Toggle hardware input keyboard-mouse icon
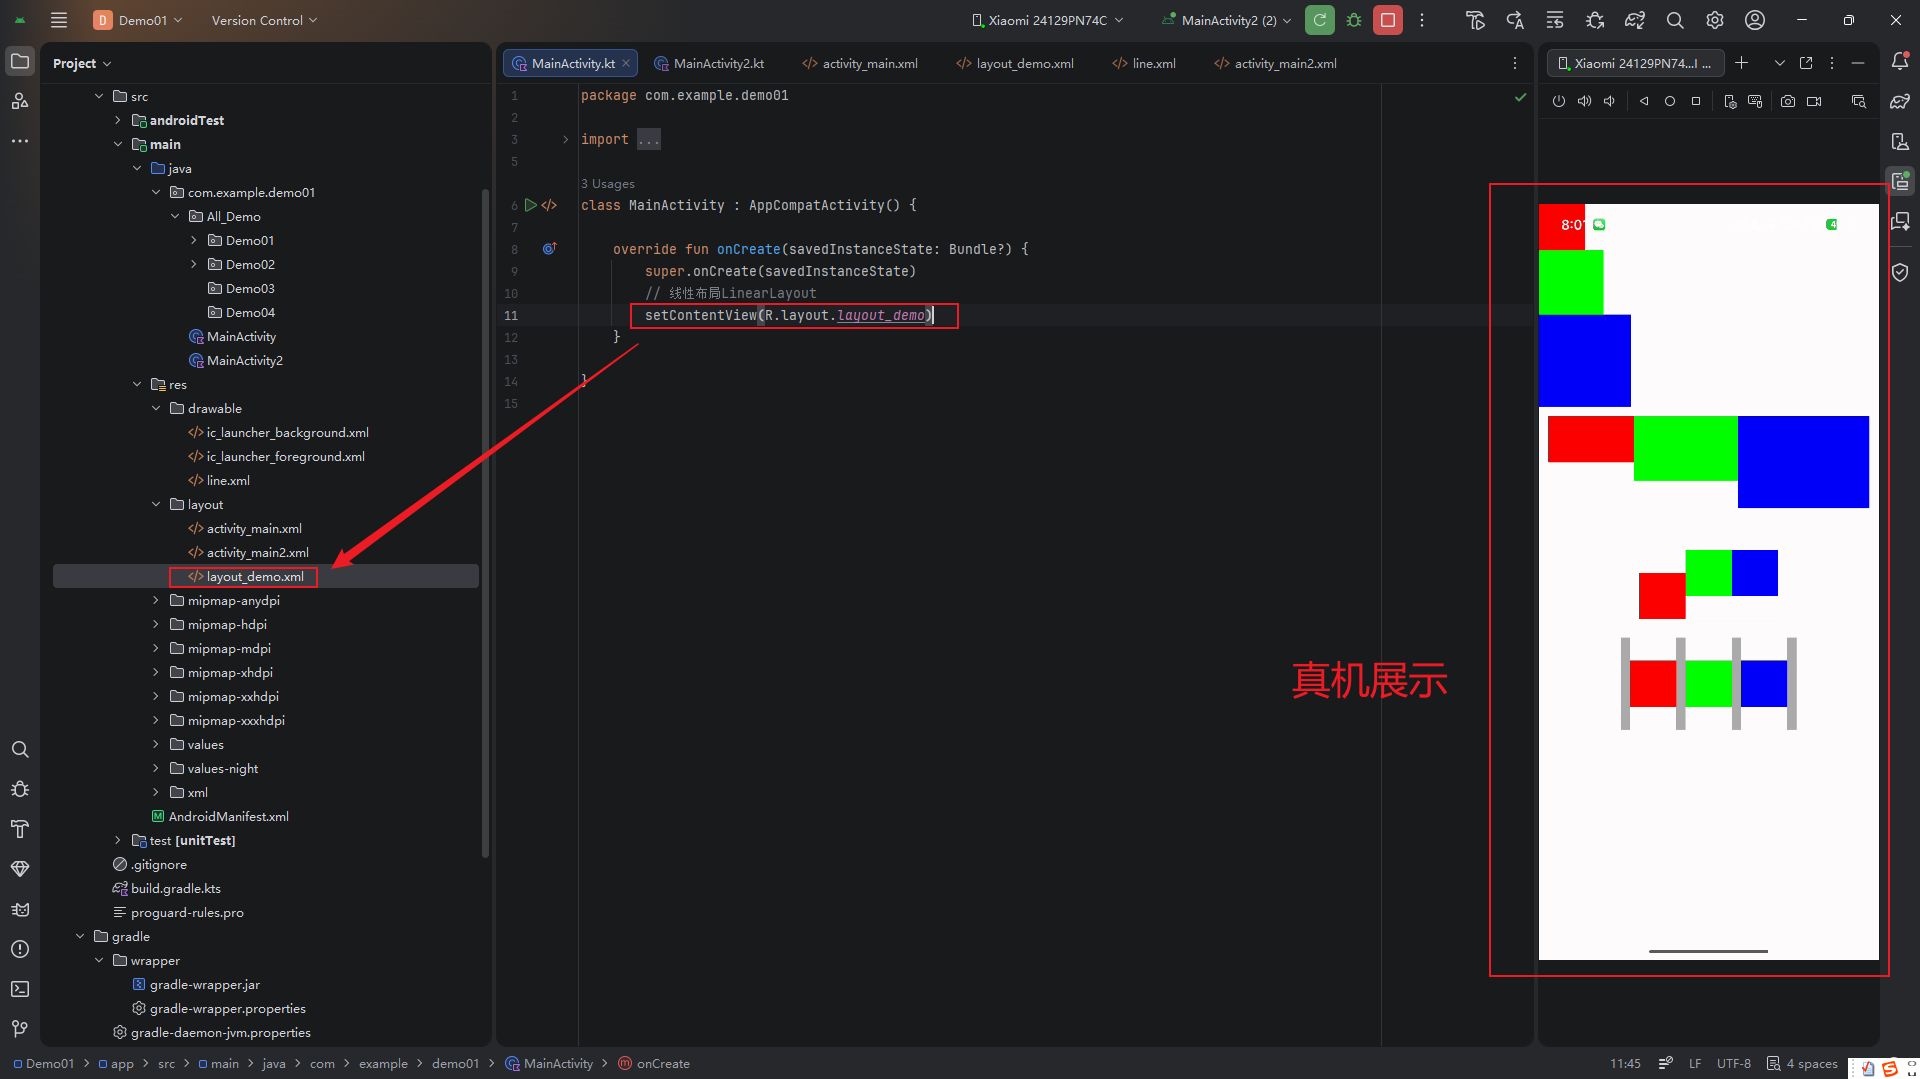This screenshot has width=1920, height=1079. (1755, 101)
